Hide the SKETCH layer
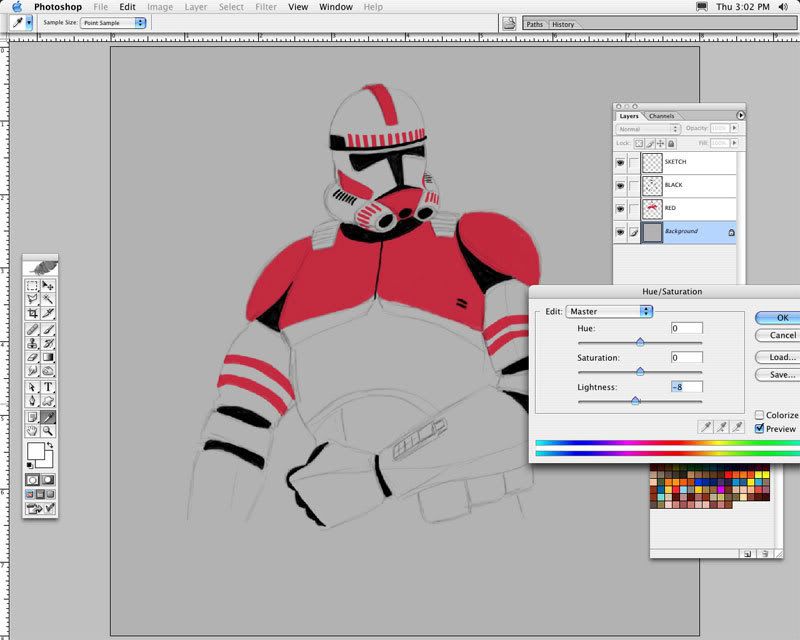The image size is (800, 640). tap(620, 163)
